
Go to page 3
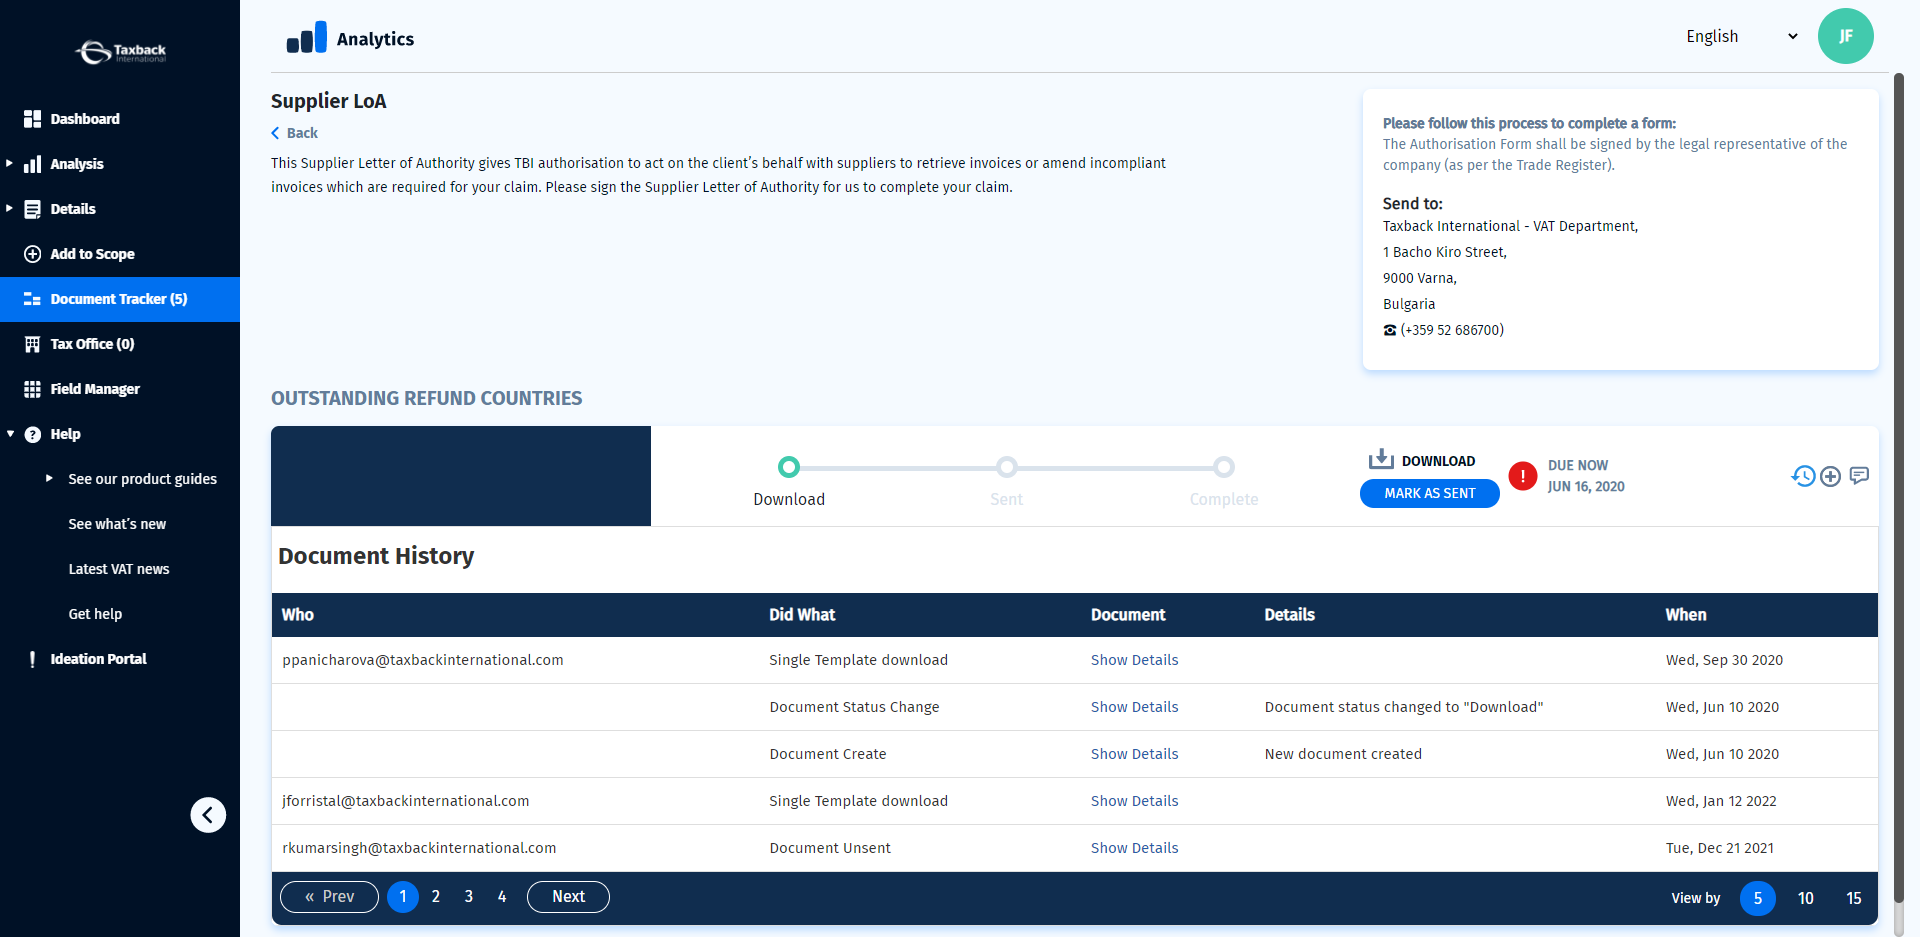[x=469, y=897]
